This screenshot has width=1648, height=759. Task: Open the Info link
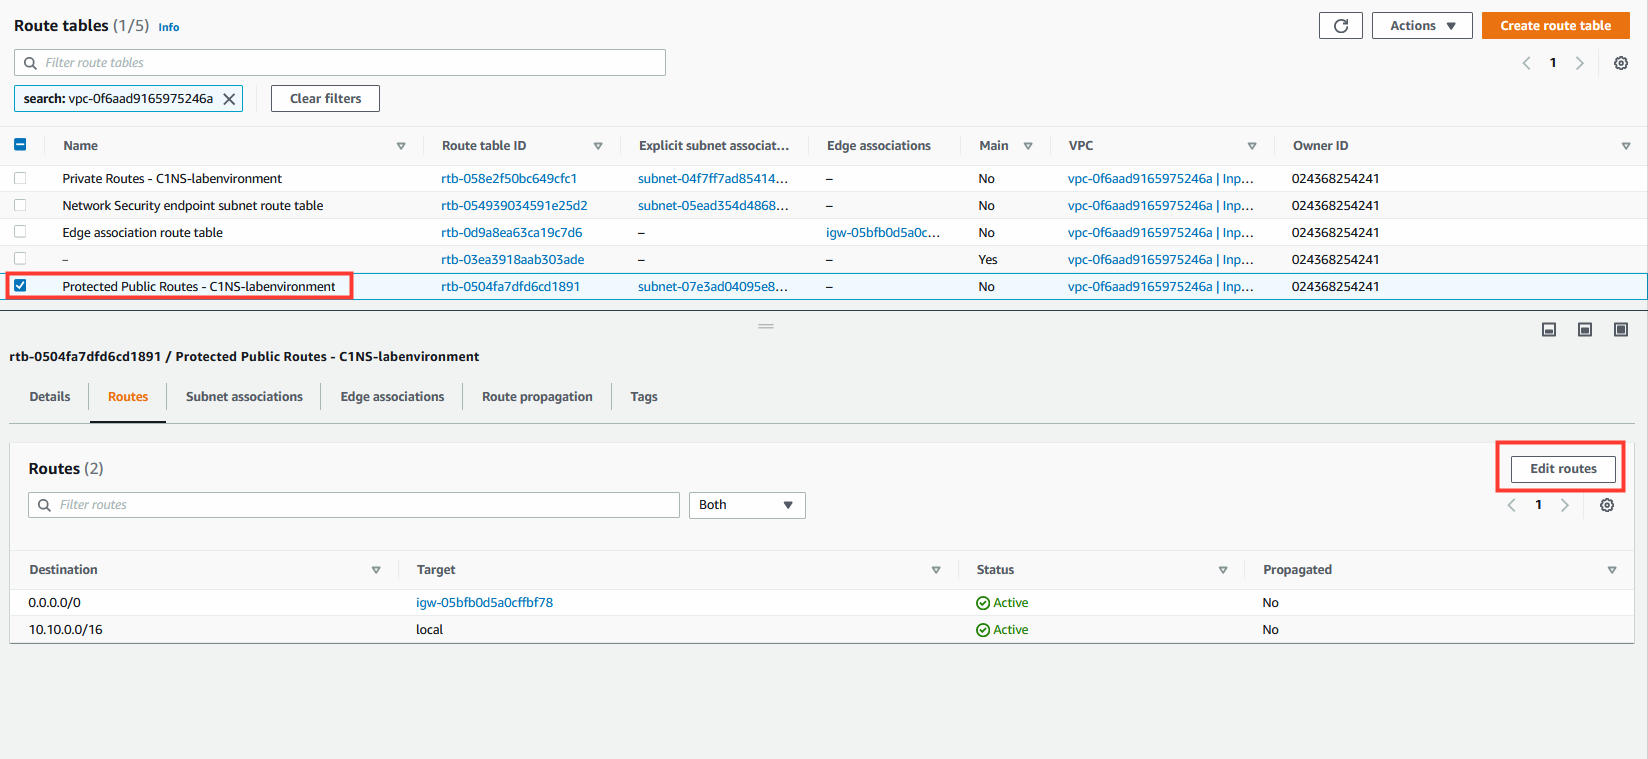(169, 28)
